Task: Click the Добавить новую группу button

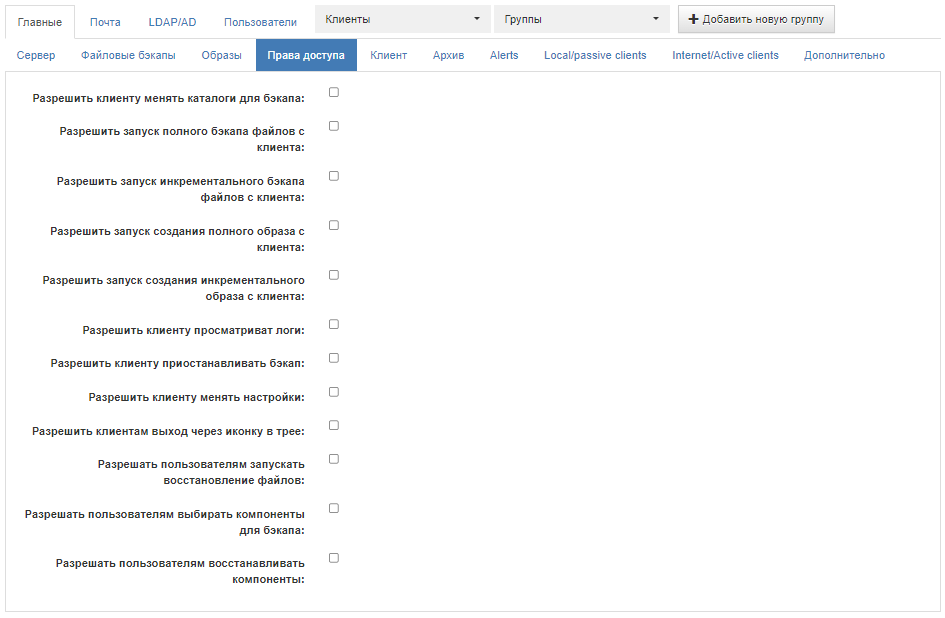Action: 756,19
